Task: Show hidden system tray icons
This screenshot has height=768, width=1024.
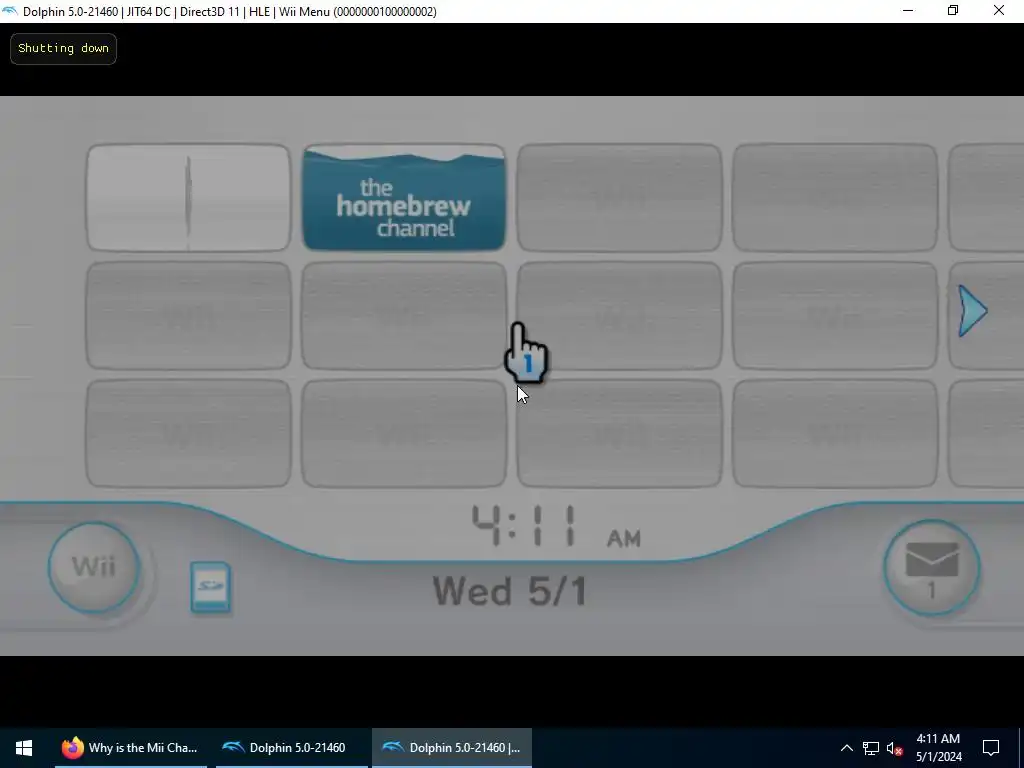Action: (x=846, y=748)
